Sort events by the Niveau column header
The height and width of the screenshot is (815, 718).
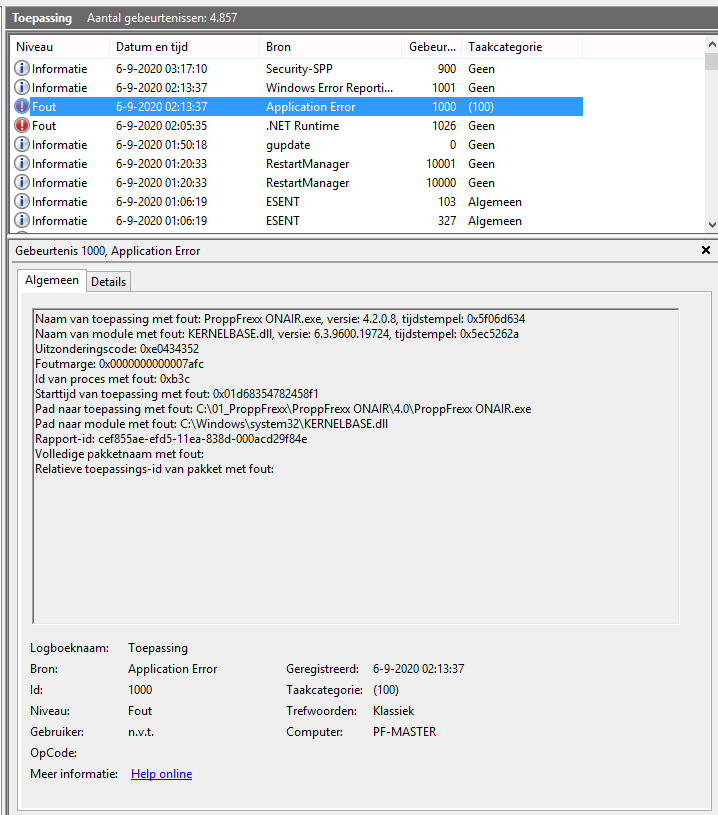click(59, 47)
